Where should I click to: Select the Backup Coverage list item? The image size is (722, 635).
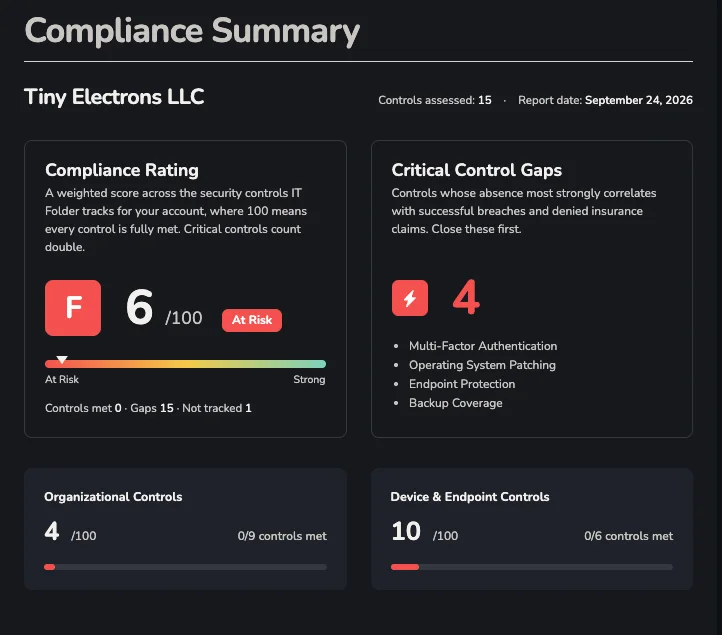click(x=455, y=403)
